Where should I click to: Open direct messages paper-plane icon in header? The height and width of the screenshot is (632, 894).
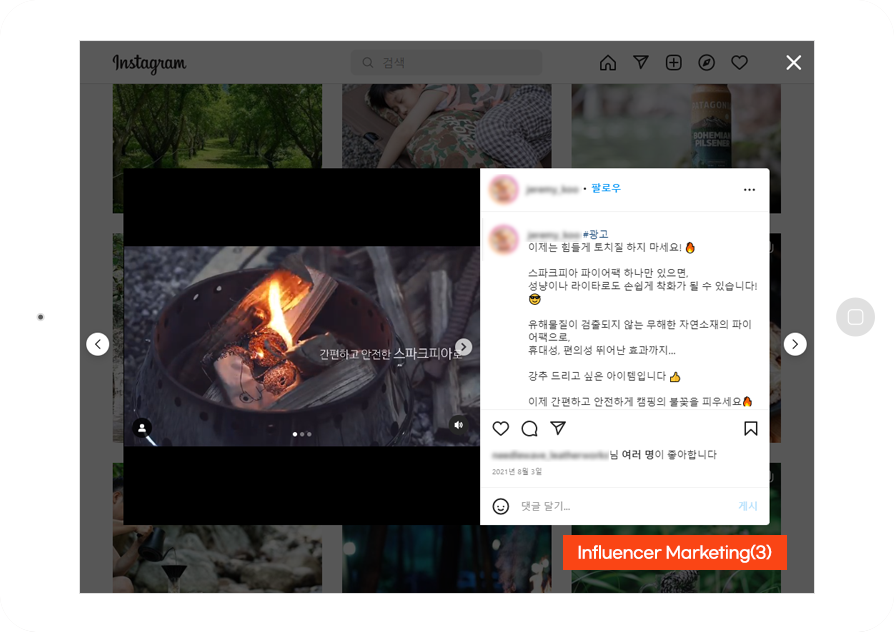(x=641, y=62)
